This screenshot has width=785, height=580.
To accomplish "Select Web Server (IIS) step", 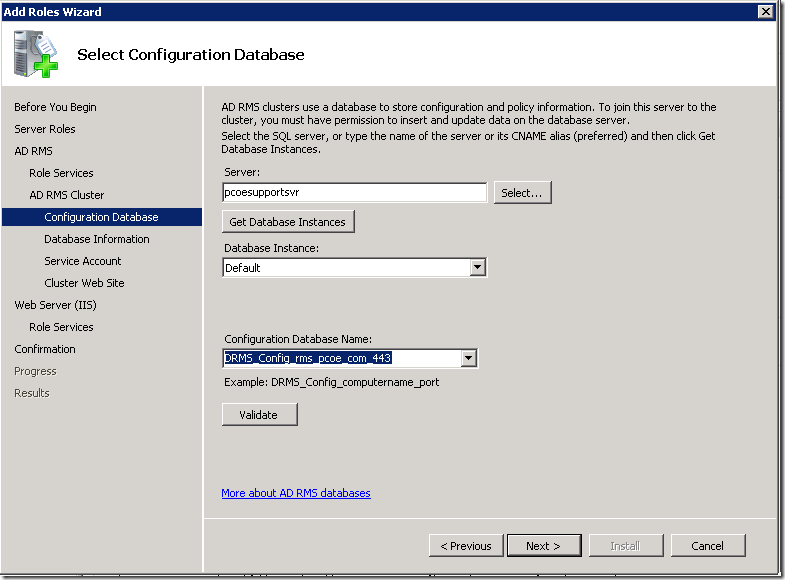I will (55, 305).
